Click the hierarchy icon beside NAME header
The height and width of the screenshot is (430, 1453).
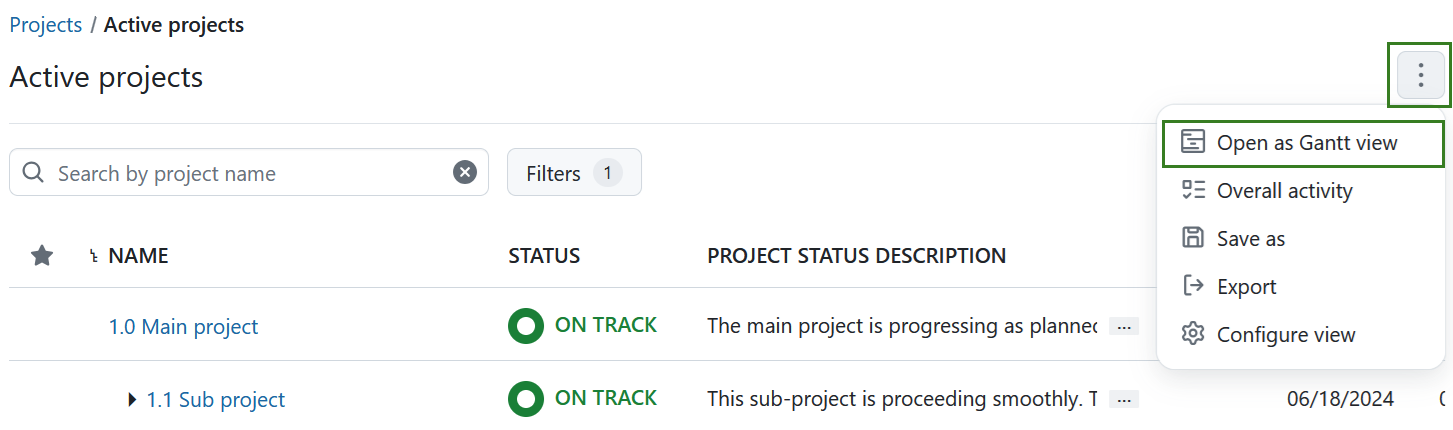[x=94, y=257]
